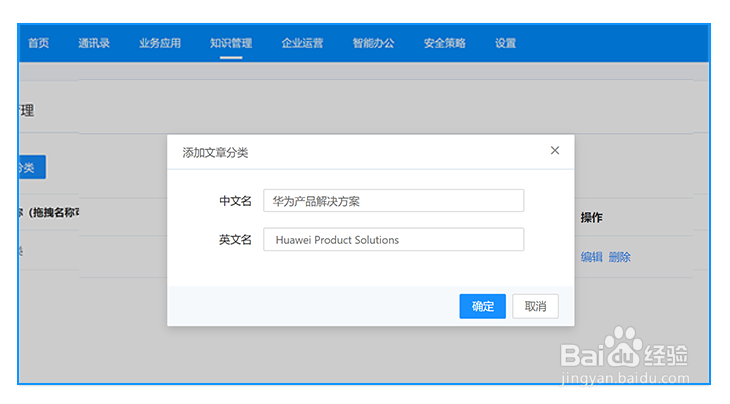The height and width of the screenshot is (404, 730).
Task: Go to 企业运营 tab
Action: click(x=302, y=43)
